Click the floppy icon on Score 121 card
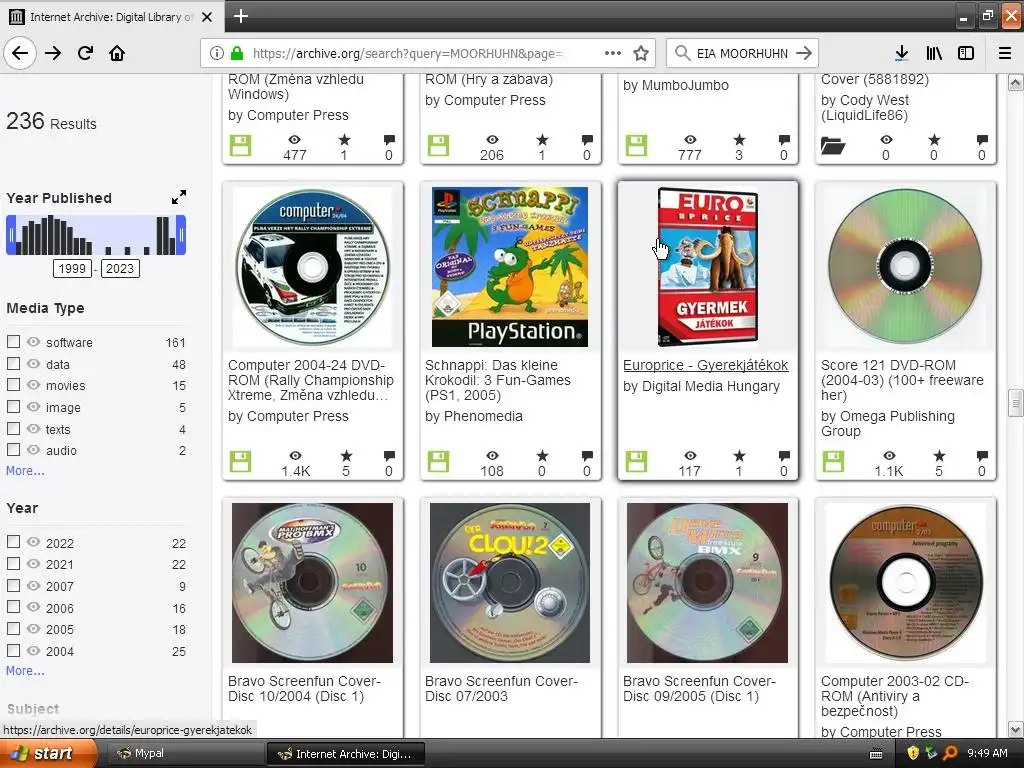The width and height of the screenshot is (1024, 768). tap(833, 461)
